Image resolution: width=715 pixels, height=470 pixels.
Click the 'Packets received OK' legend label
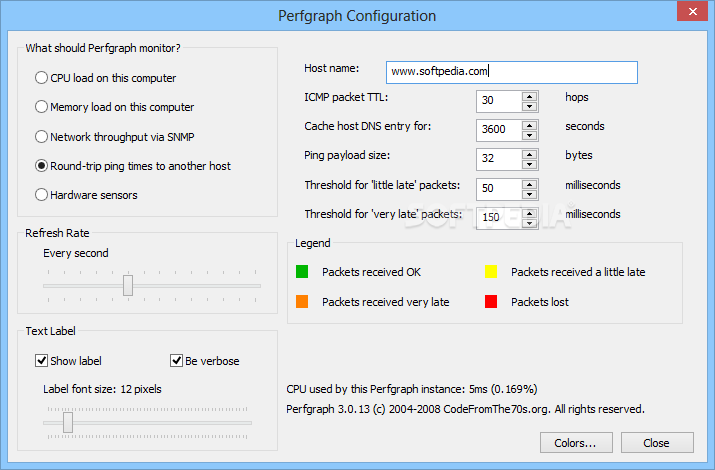[x=371, y=272]
